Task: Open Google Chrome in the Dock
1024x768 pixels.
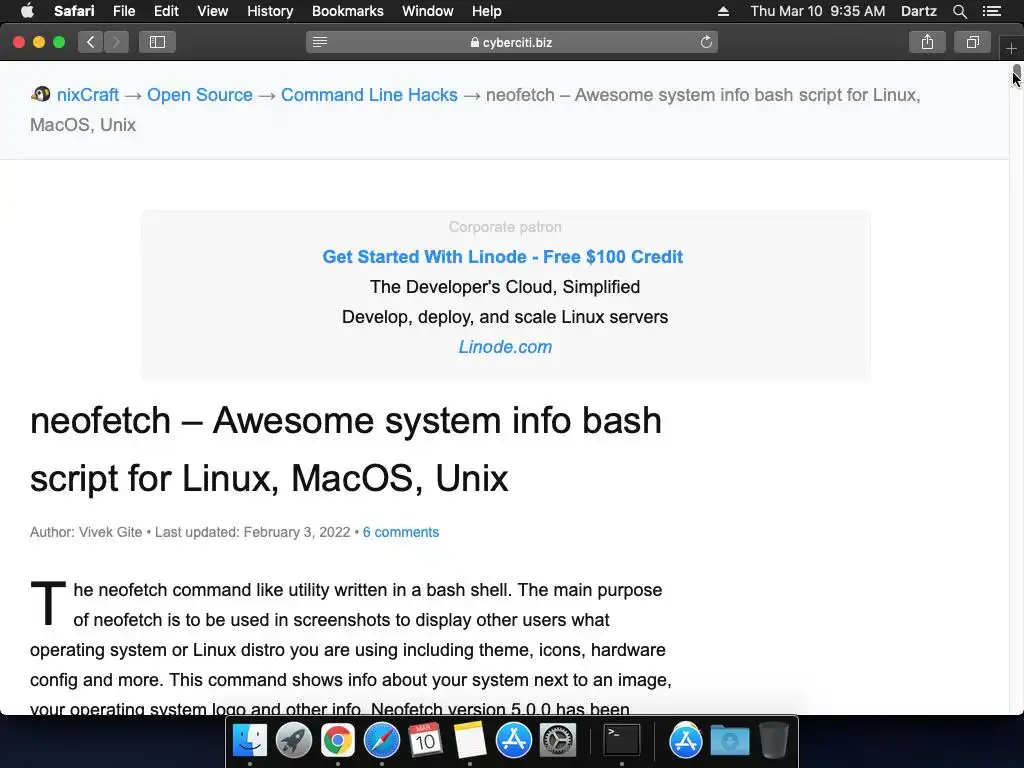Action: pos(338,741)
